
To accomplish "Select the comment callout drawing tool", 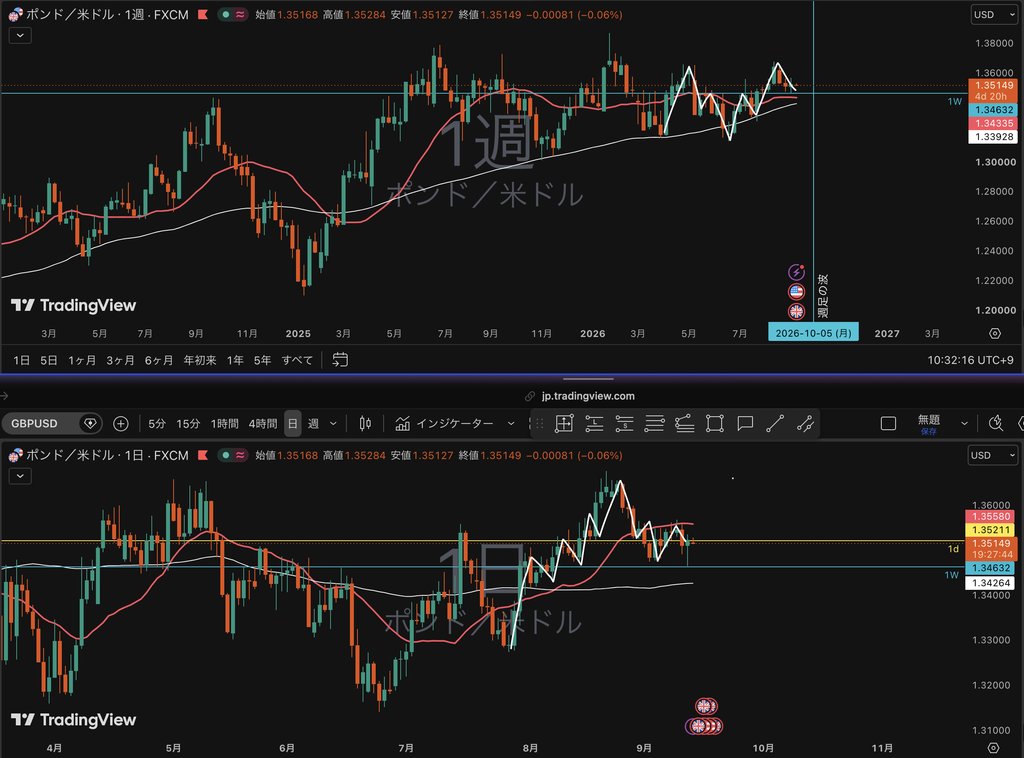I will (745, 424).
